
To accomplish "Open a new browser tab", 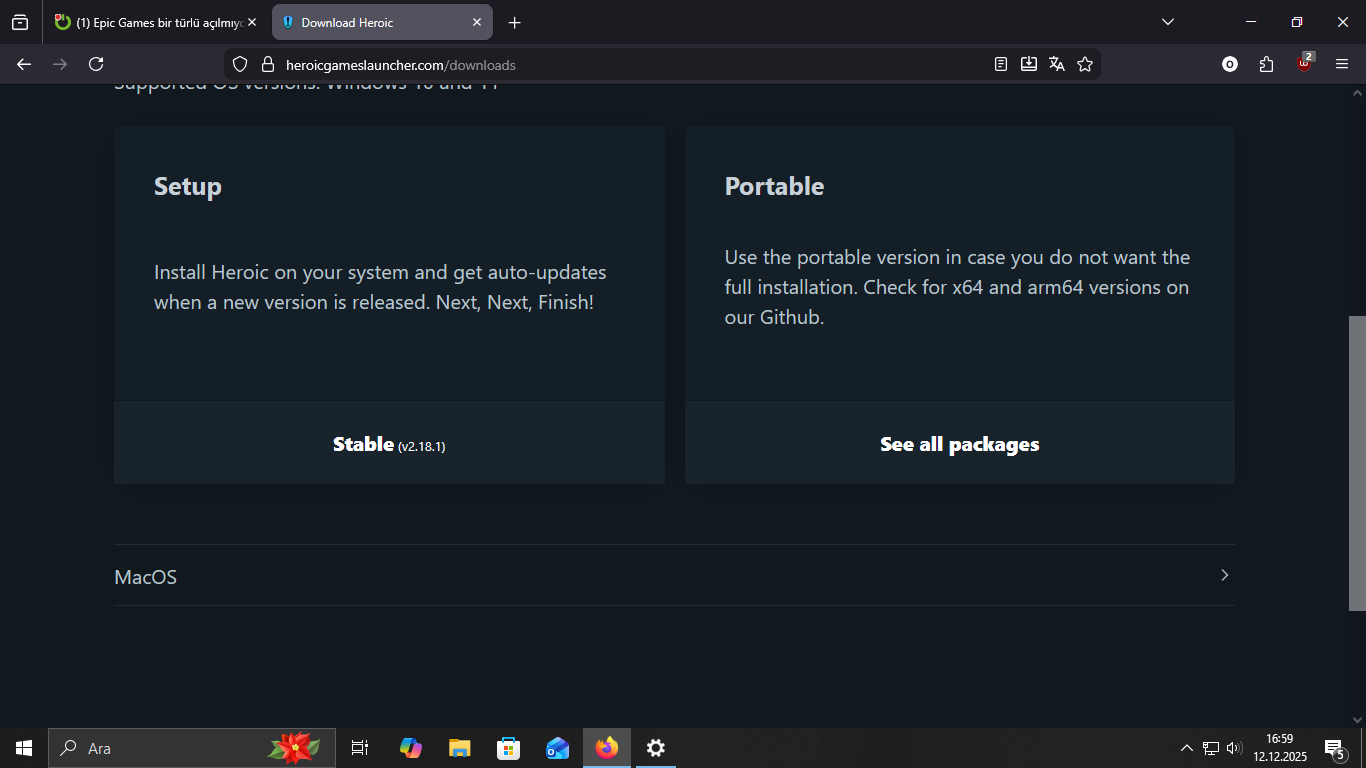I will tap(514, 22).
